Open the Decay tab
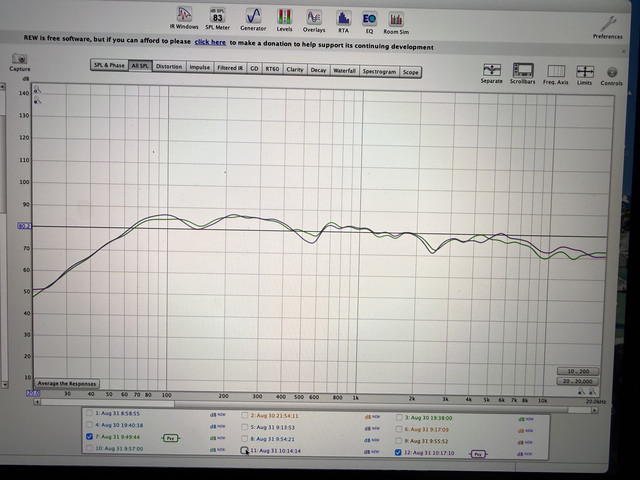This screenshot has height=480, width=640. pyautogui.click(x=318, y=70)
